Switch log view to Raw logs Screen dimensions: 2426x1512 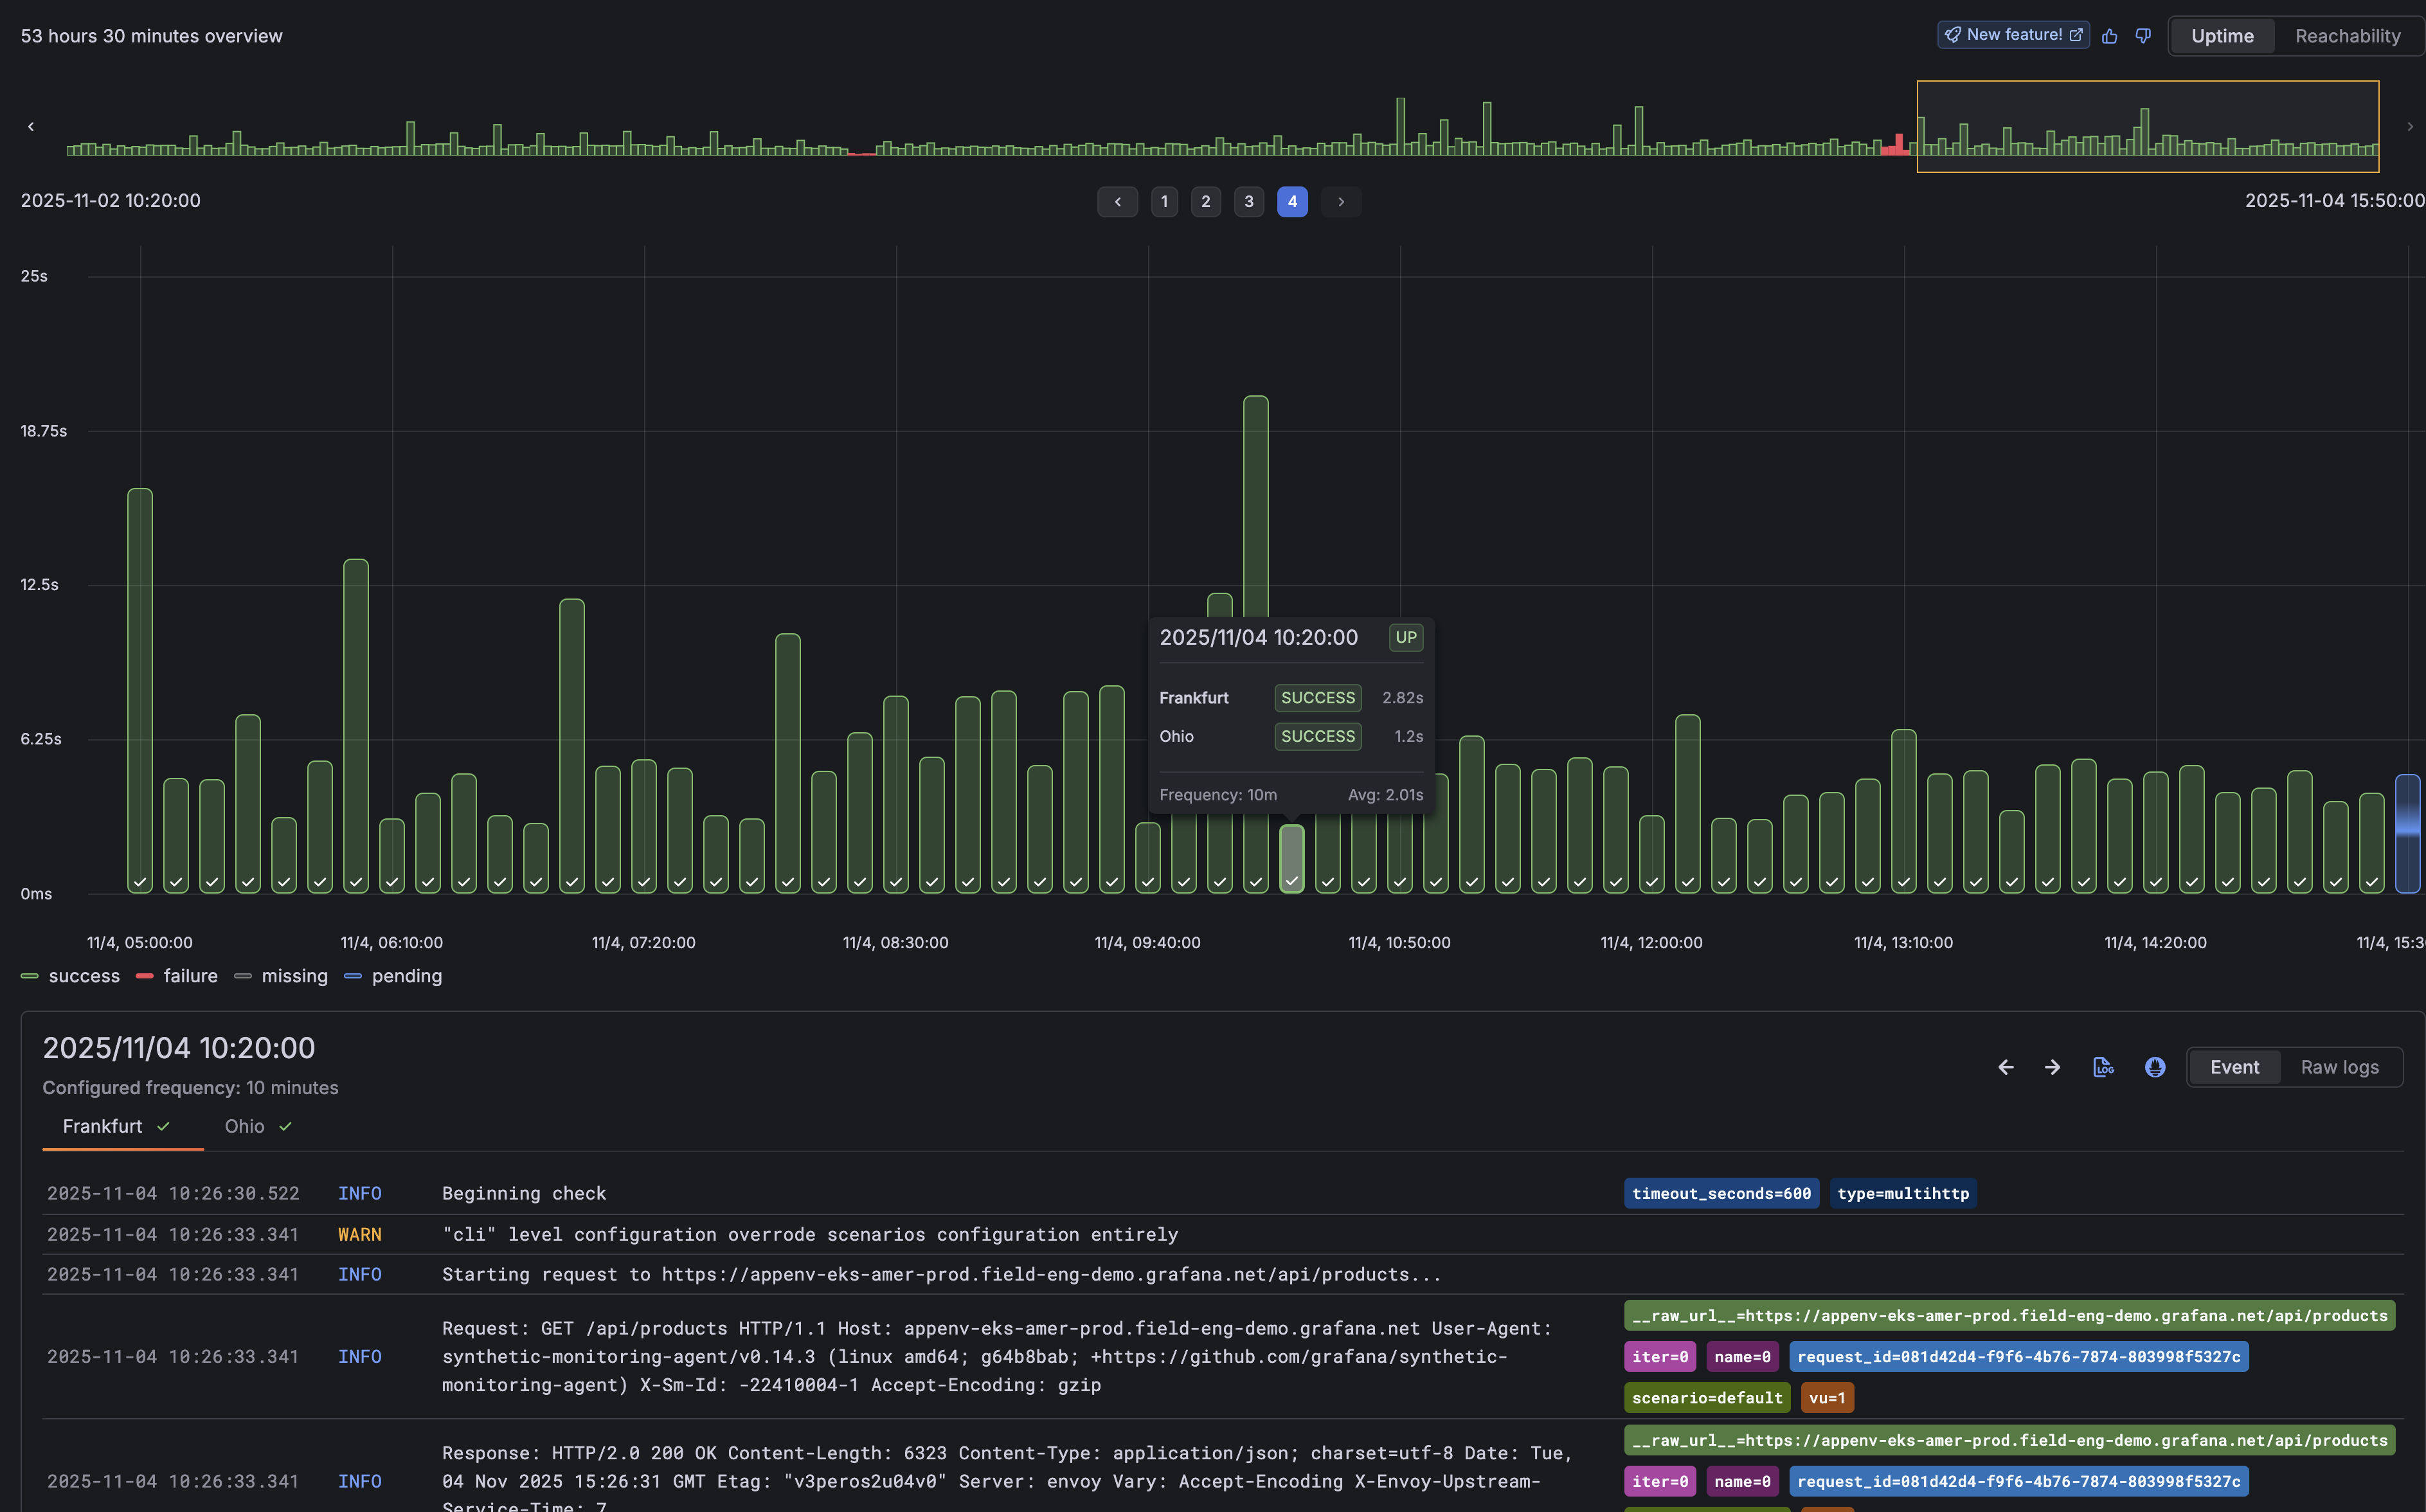pyautogui.click(x=2339, y=1067)
